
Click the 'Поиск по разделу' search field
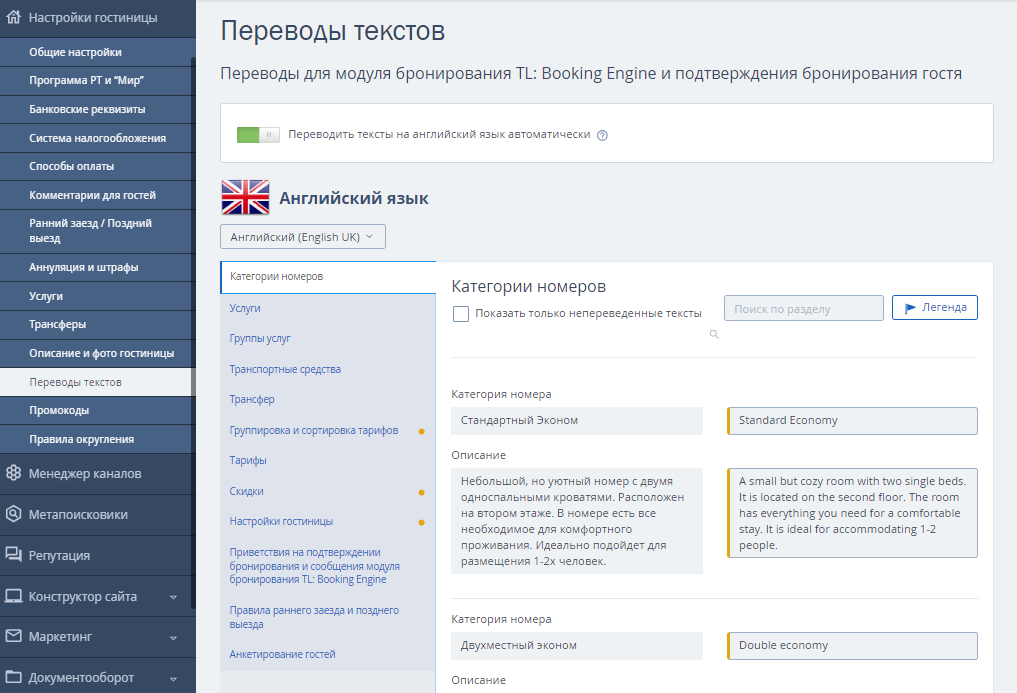pyautogui.click(x=804, y=309)
